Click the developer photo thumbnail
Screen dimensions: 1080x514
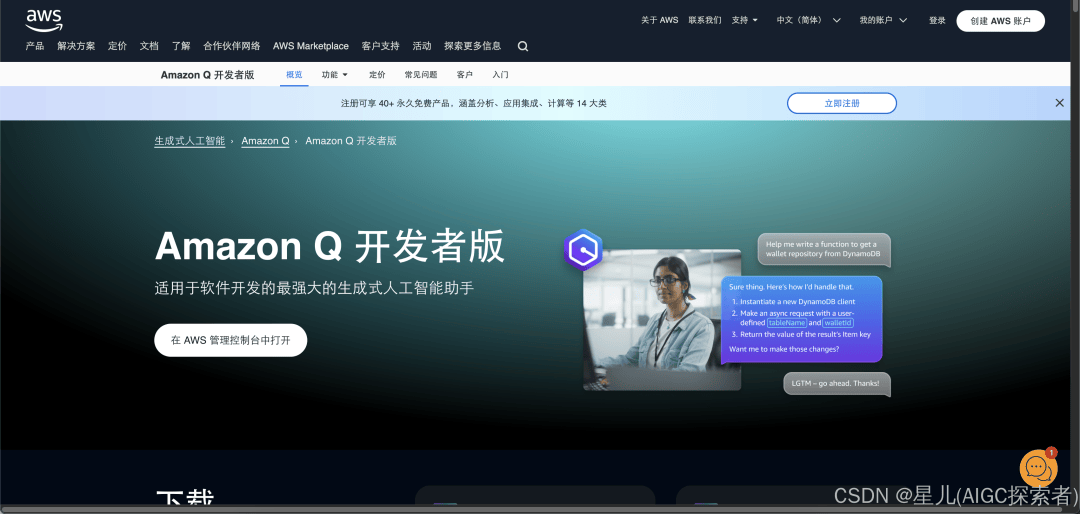point(661,318)
